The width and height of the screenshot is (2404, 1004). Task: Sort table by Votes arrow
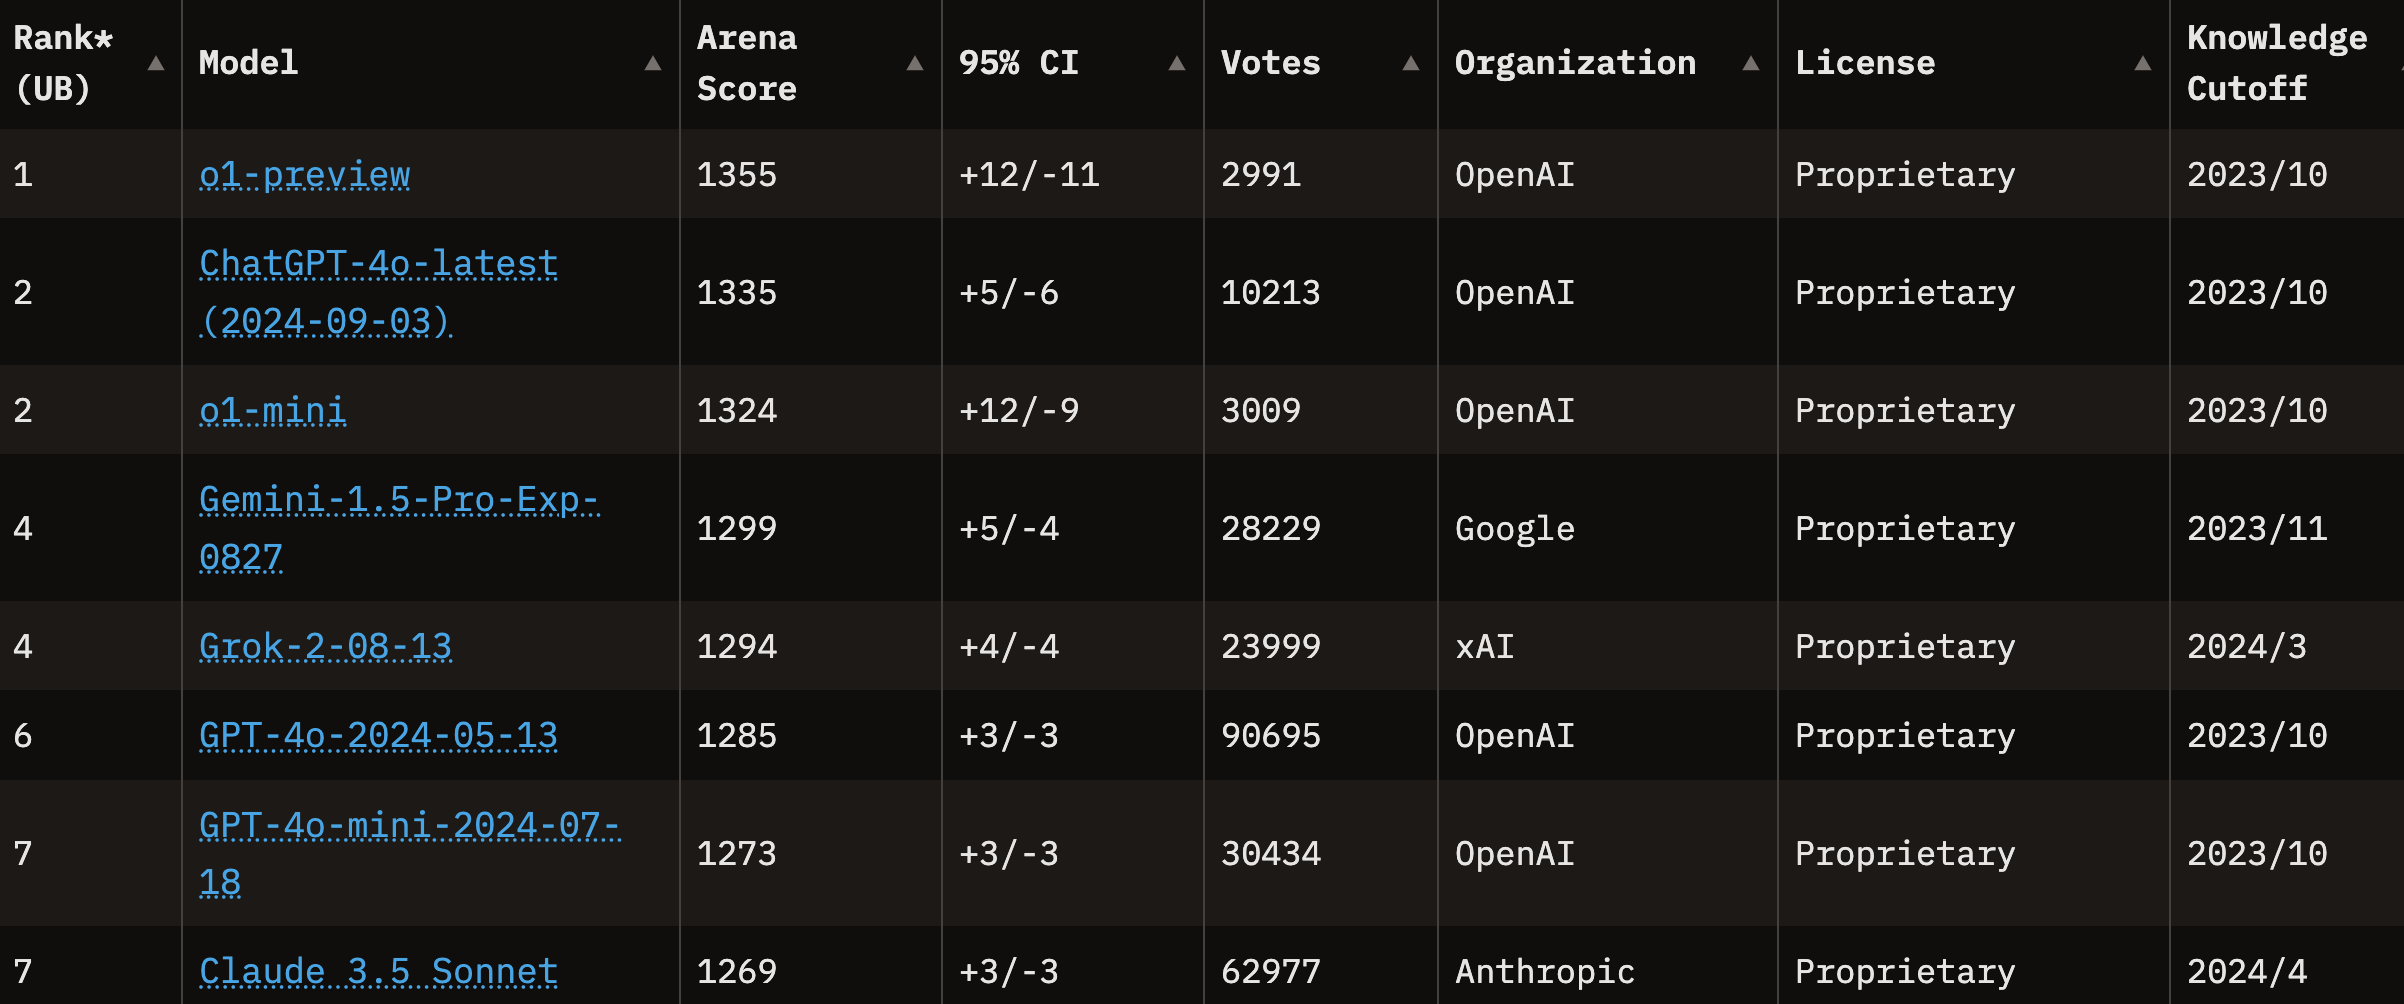pos(1411,63)
